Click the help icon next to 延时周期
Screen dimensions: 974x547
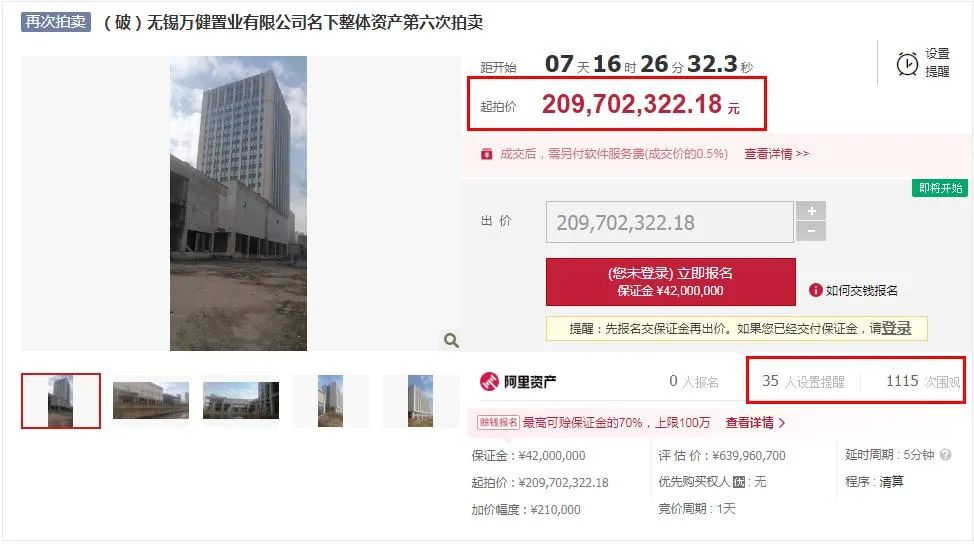[945, 454]
